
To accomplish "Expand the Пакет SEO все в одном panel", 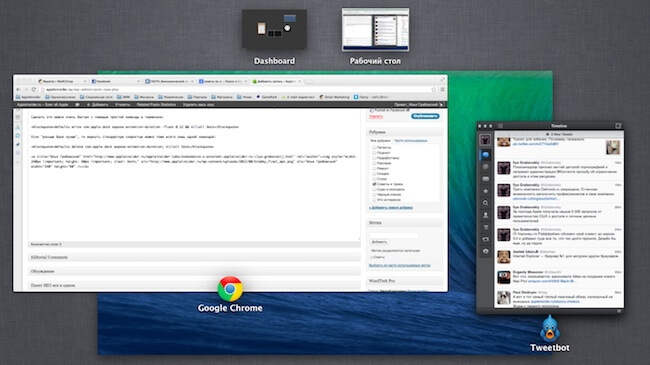I will 194,285.
